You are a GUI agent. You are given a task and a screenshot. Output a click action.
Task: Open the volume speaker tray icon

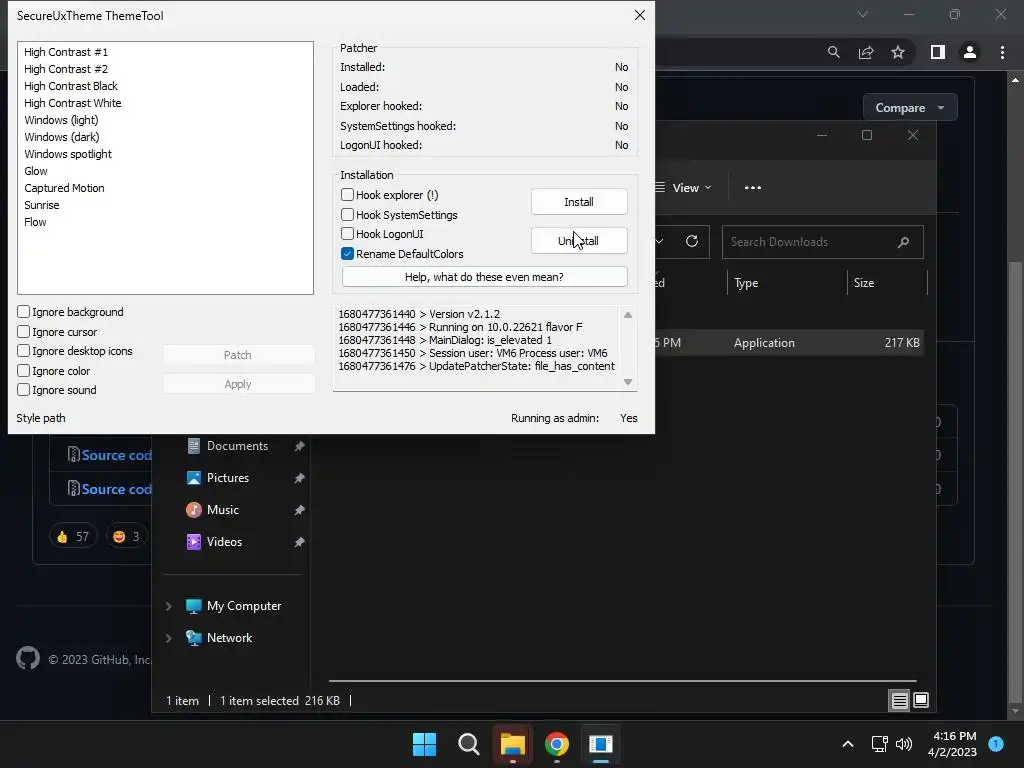pos(904,744)
